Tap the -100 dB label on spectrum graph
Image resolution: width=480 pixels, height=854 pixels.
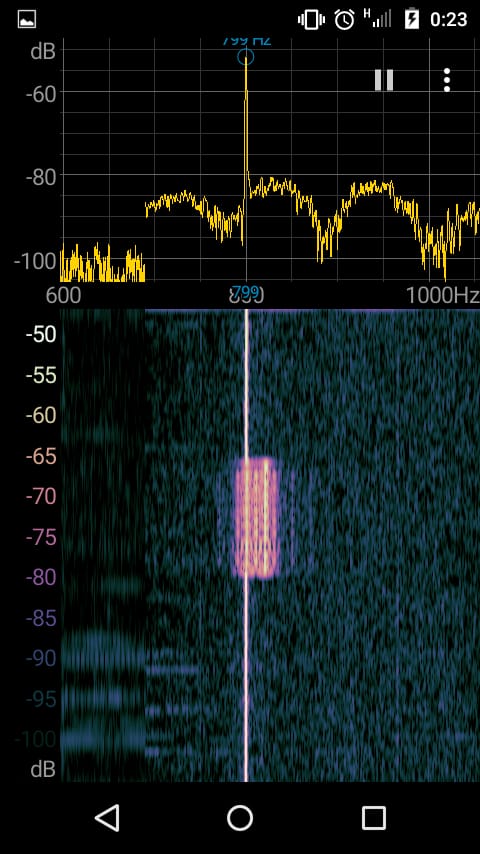pyautogui.click(x=35, y=260)
